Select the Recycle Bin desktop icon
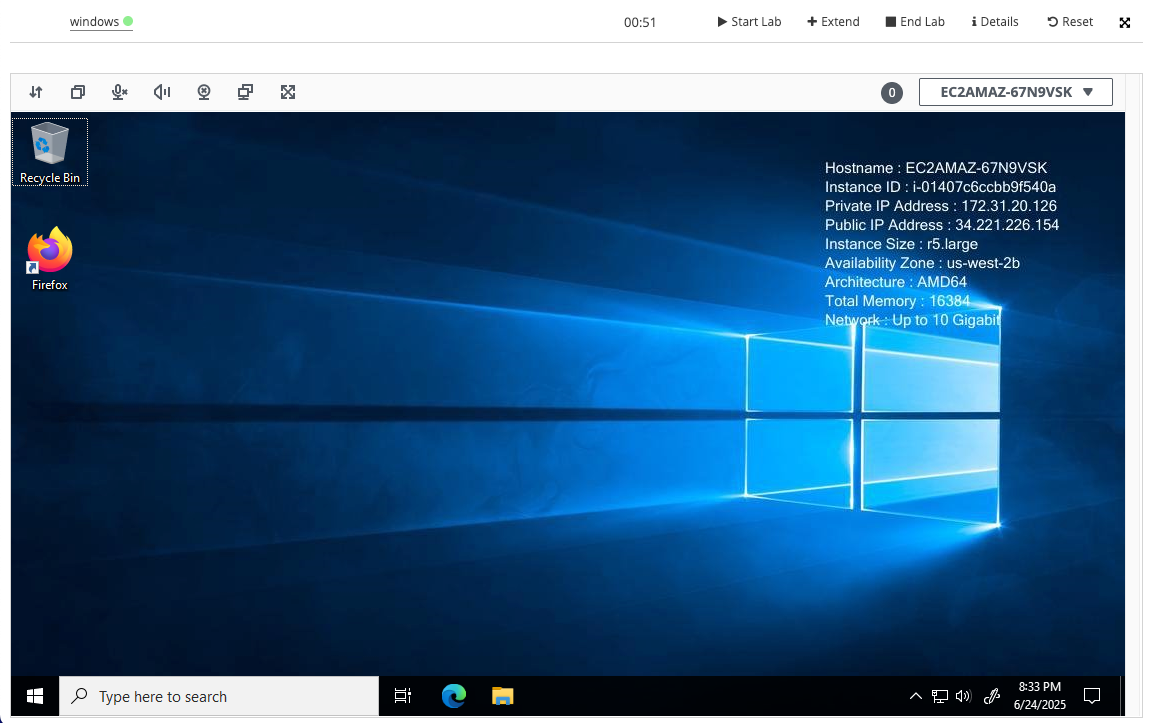 pyautogui.click(x=50, y=152)
